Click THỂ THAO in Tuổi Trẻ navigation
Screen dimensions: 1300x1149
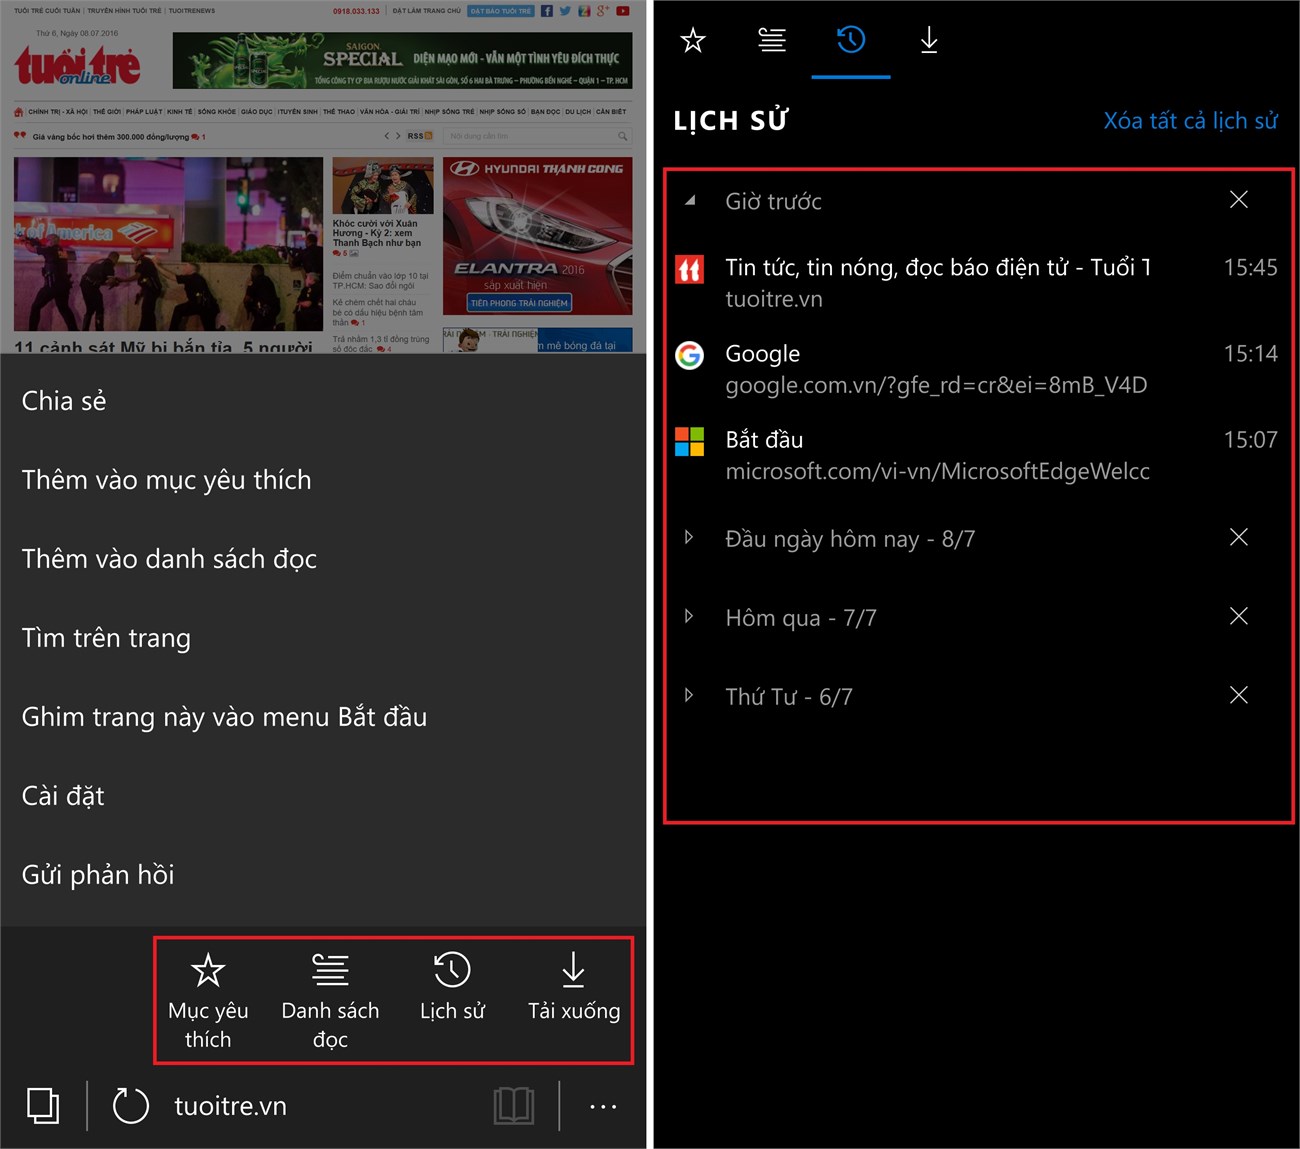339,112
